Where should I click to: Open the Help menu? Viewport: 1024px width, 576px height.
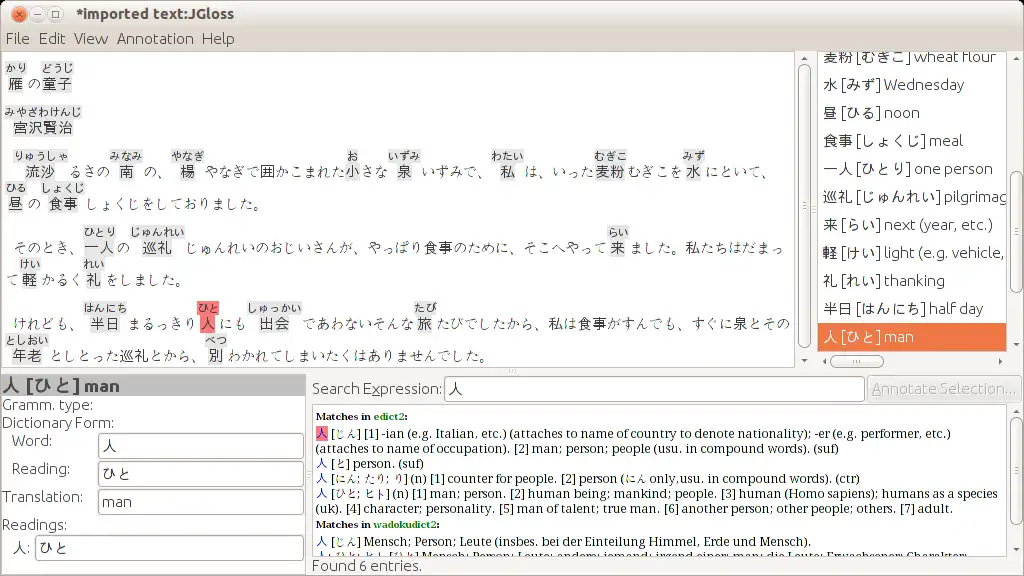pos(217,39)
